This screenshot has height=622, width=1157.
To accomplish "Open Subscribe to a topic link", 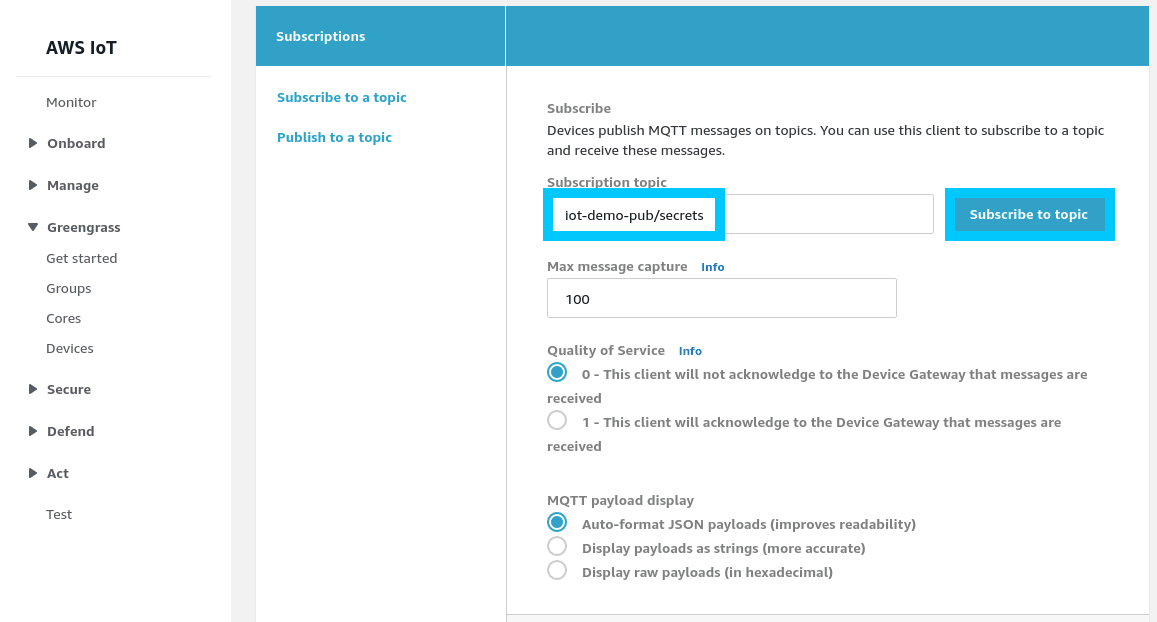I will (342, 97).
